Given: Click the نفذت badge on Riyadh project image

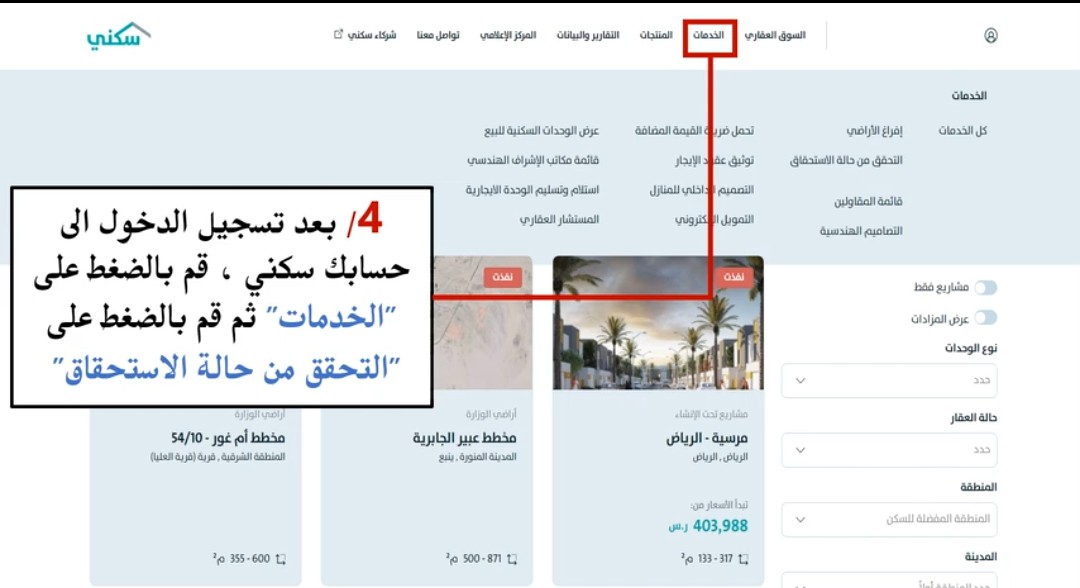Looking at the screenshot, I should tap(734, 277).
